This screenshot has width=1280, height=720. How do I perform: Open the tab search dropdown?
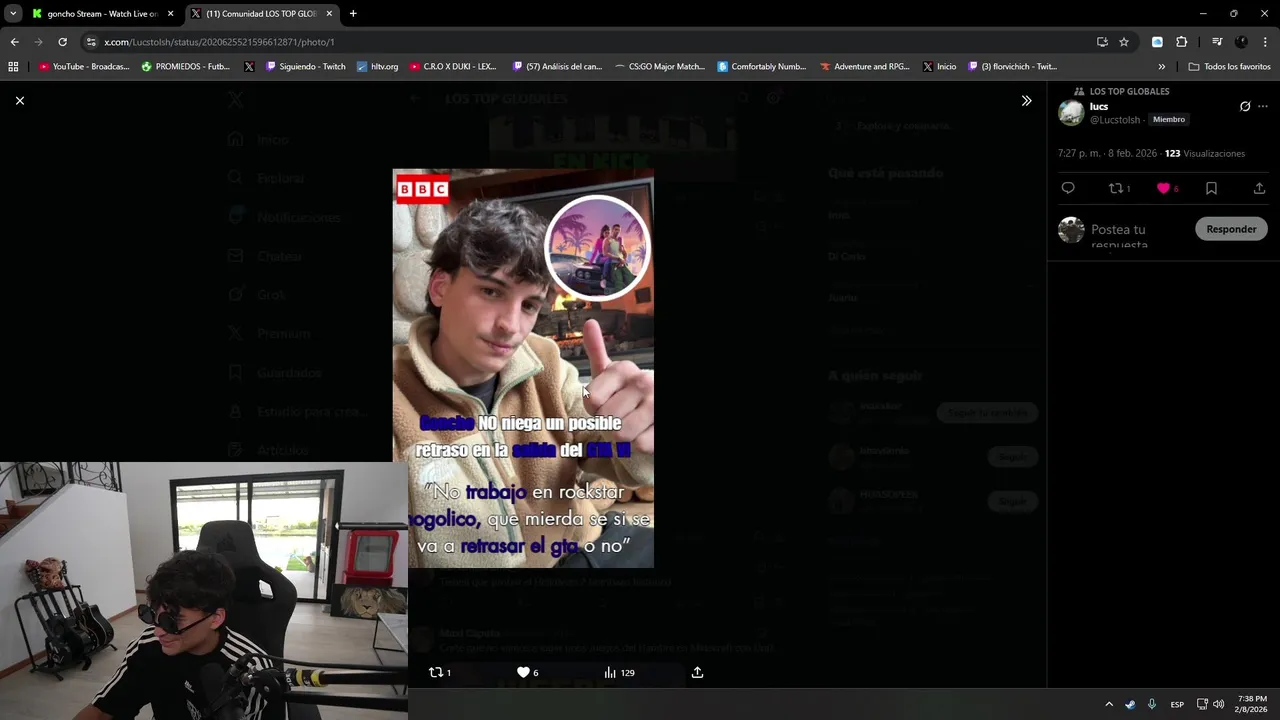tap(13, 13)
